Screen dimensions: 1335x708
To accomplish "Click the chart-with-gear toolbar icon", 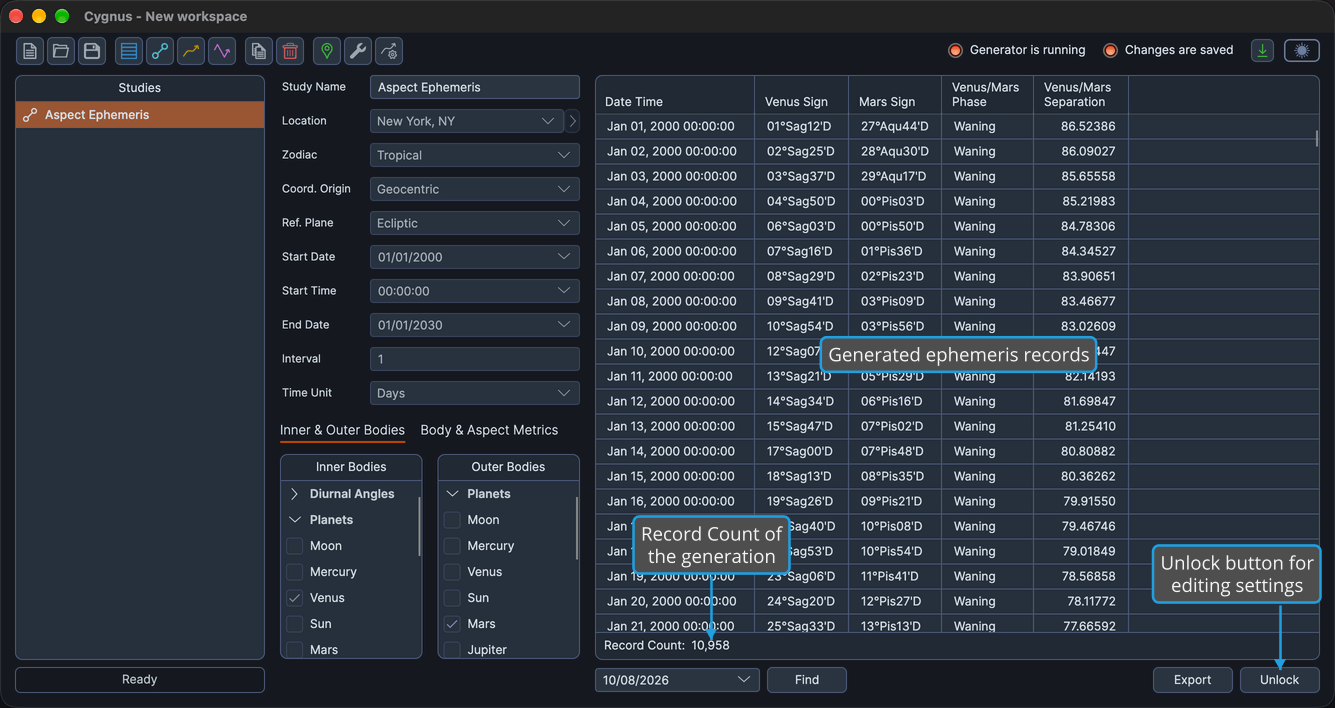I will pos(389,51).
